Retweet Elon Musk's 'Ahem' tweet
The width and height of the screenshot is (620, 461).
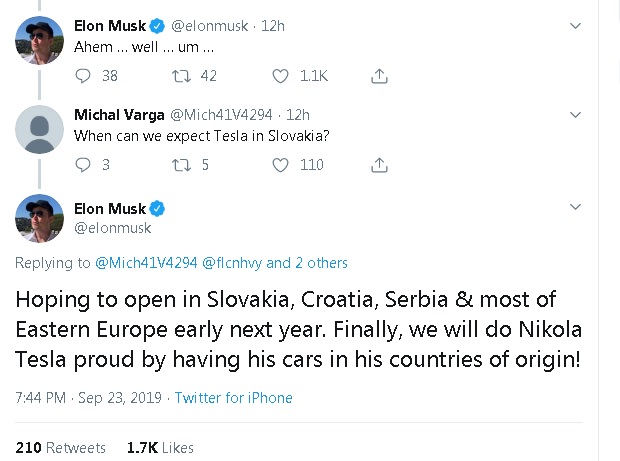coord(181,76)
